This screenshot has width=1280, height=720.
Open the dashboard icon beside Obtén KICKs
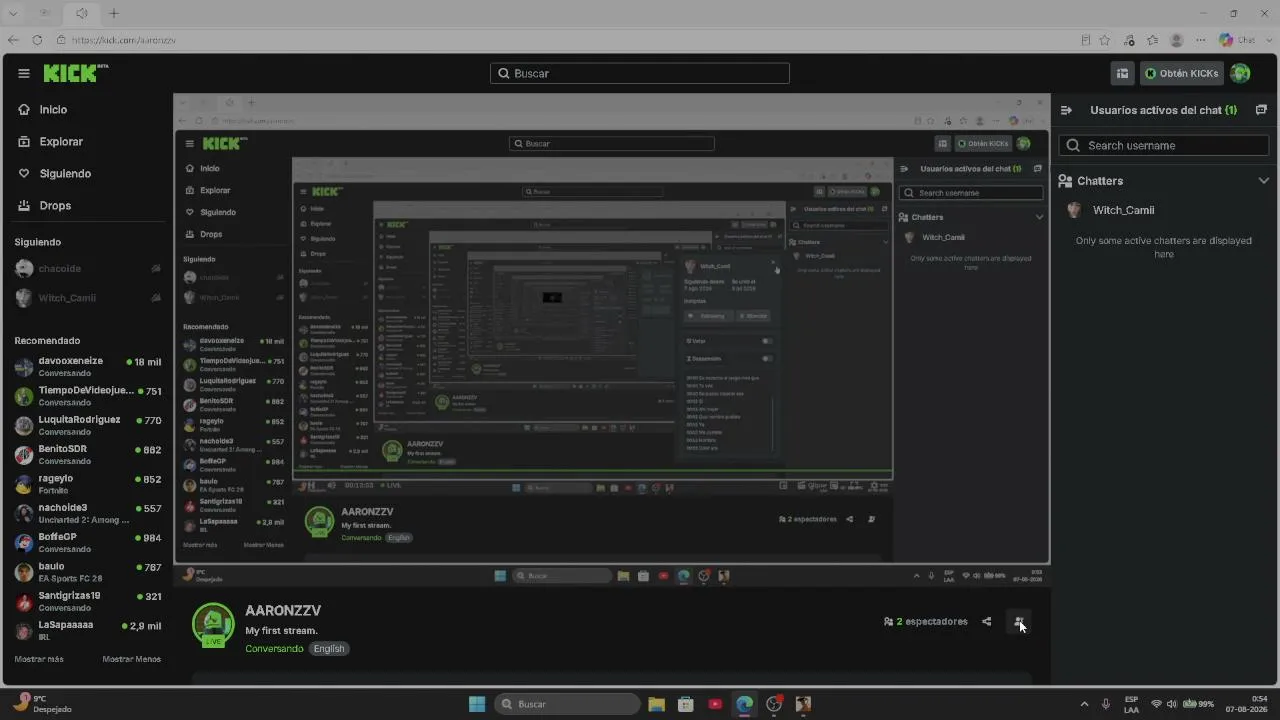tap(1122, 73)
